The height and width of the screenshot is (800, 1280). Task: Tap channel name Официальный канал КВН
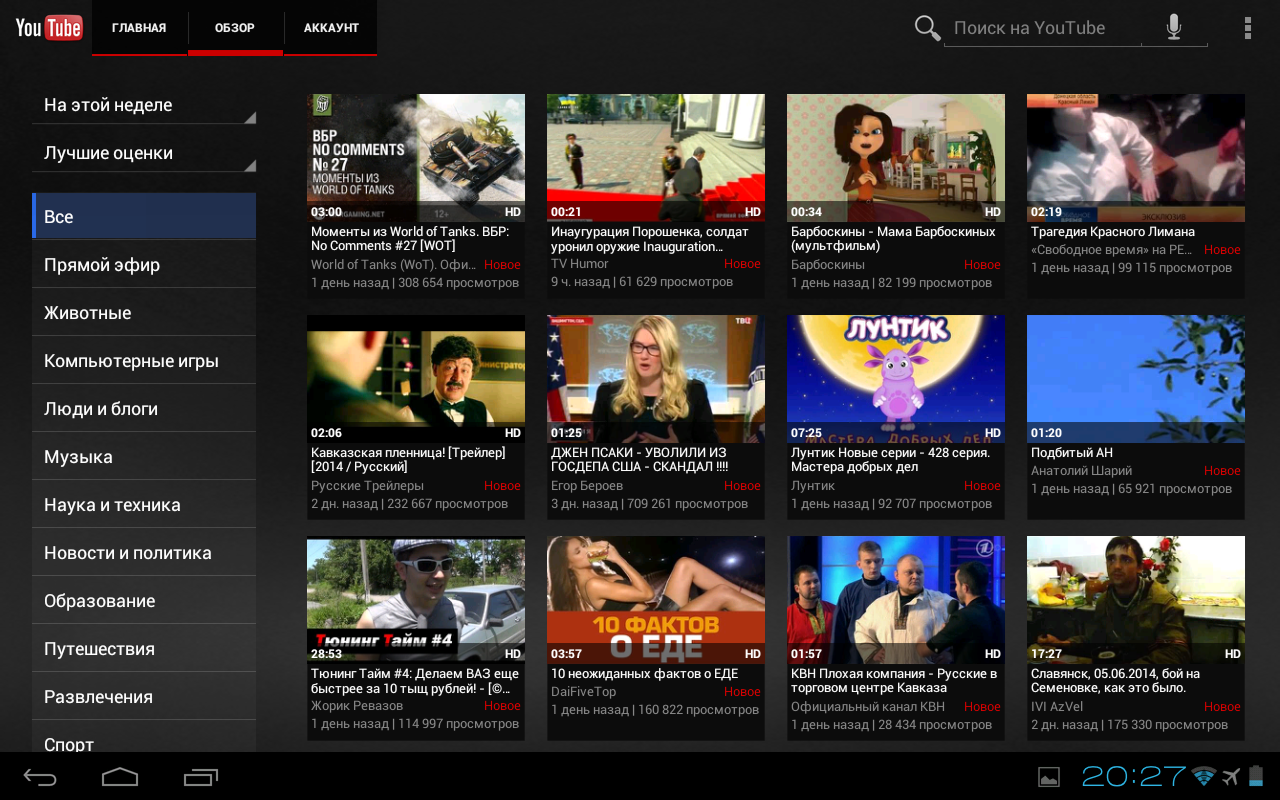pyautogui.click(x=868, y=706)
